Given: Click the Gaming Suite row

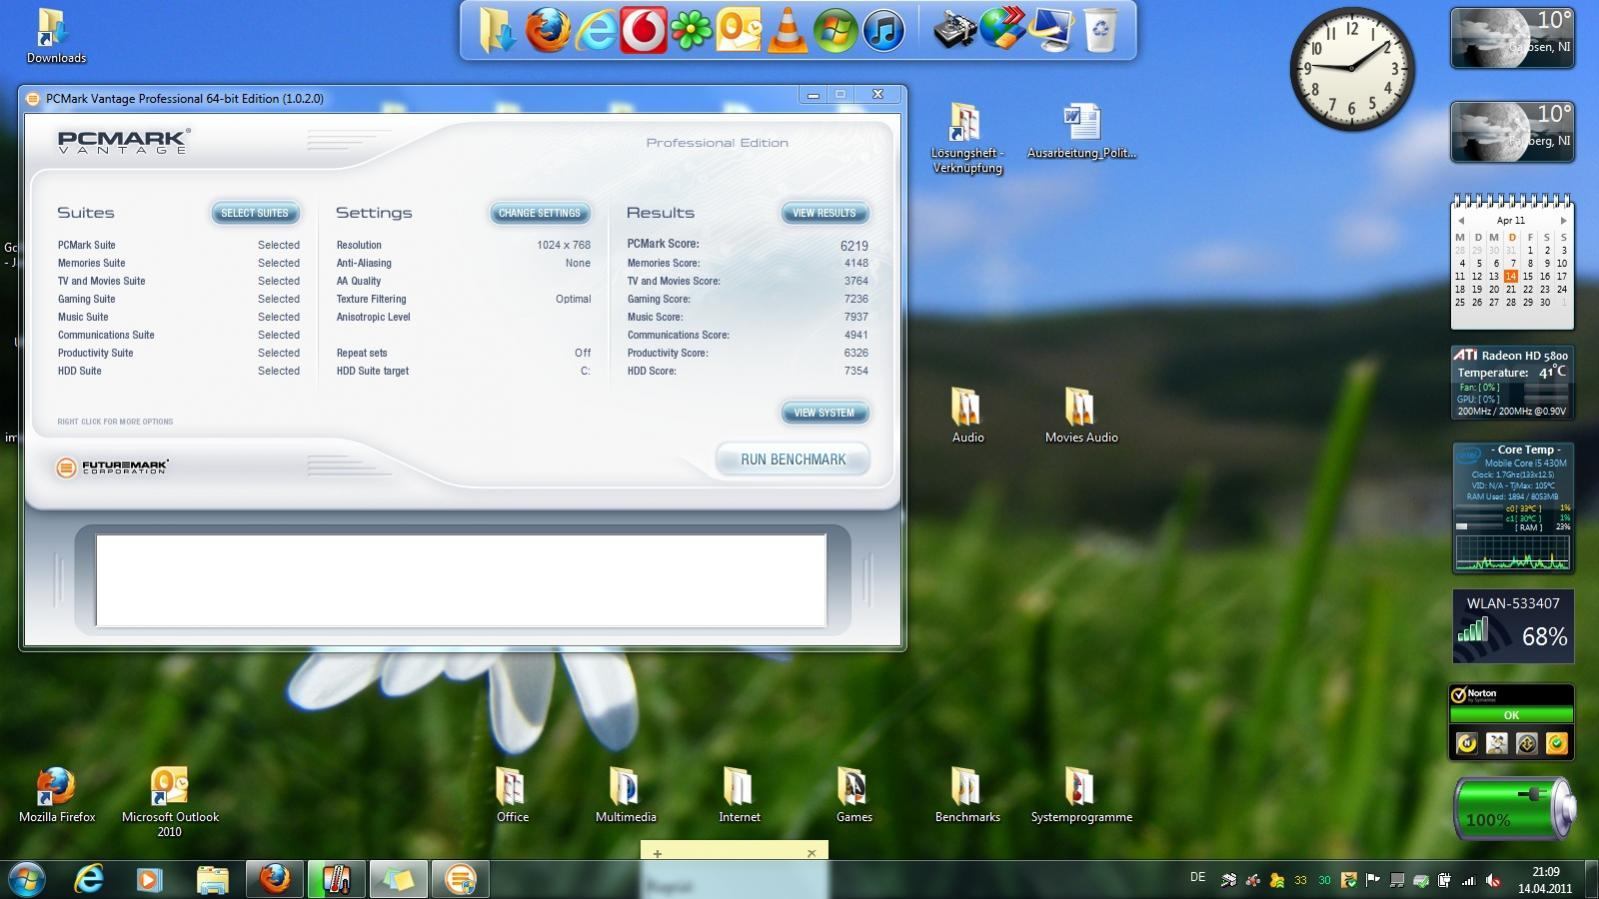Looking at the screenshot, I should coord(178,299).
